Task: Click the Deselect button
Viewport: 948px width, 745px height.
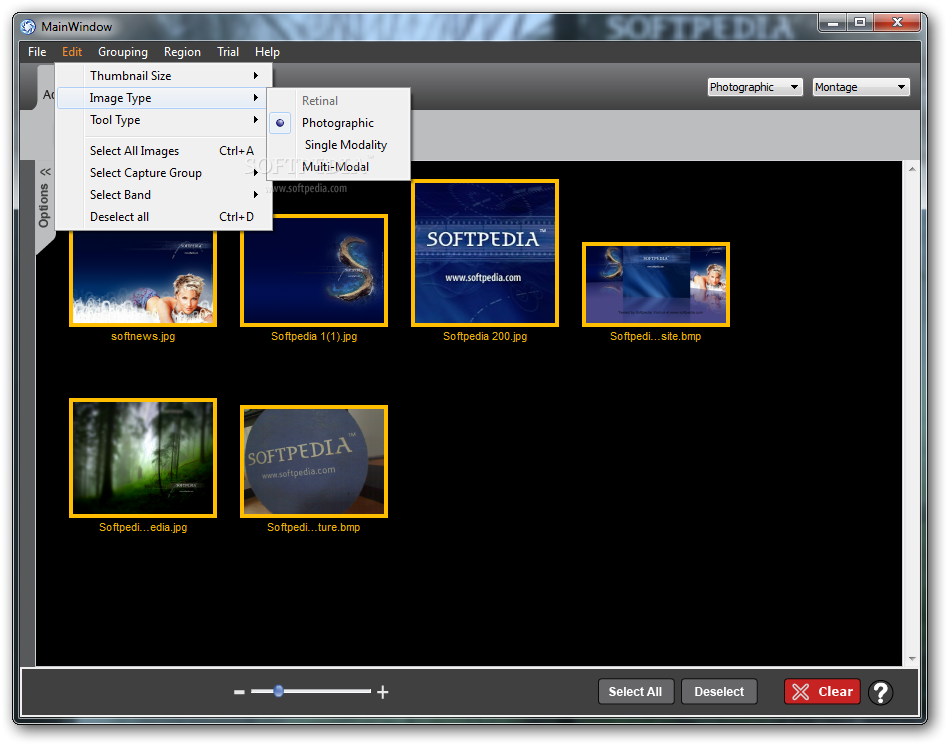Action: coord(719,692)
